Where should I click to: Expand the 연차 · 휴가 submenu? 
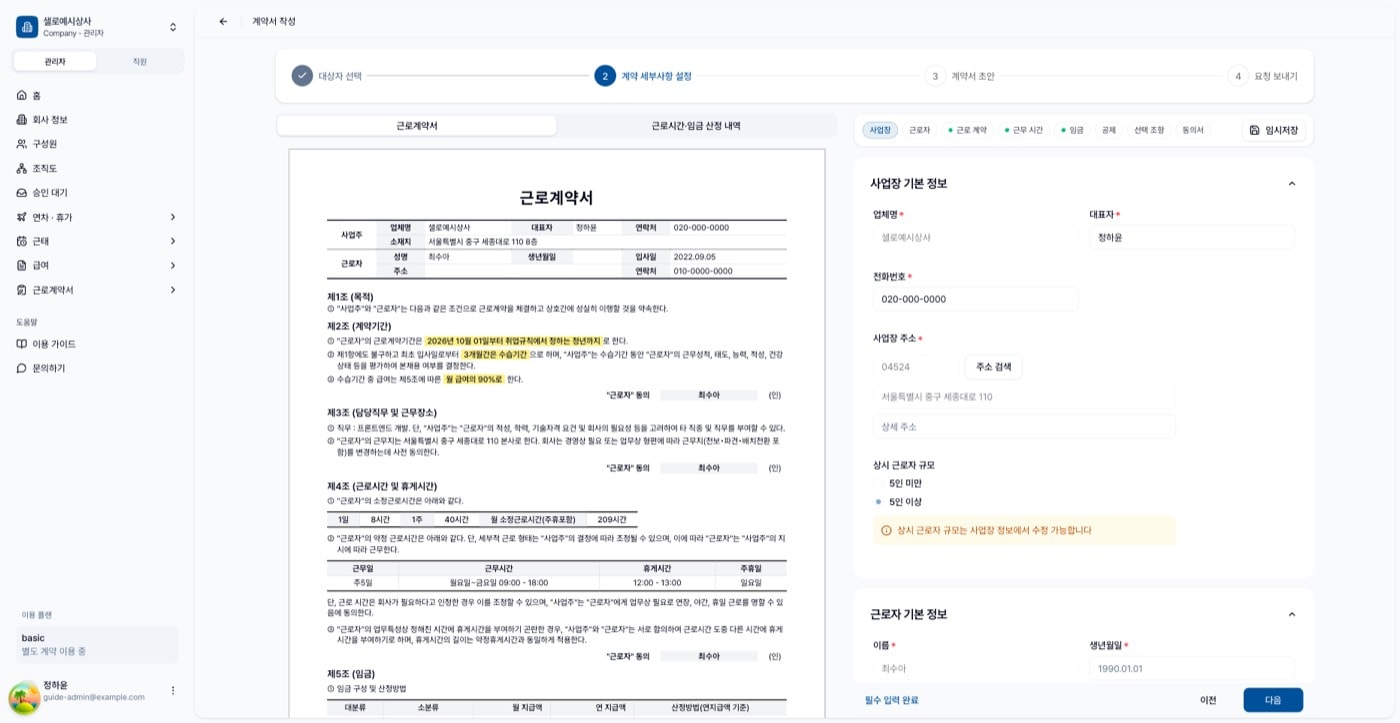pos(98,217)
